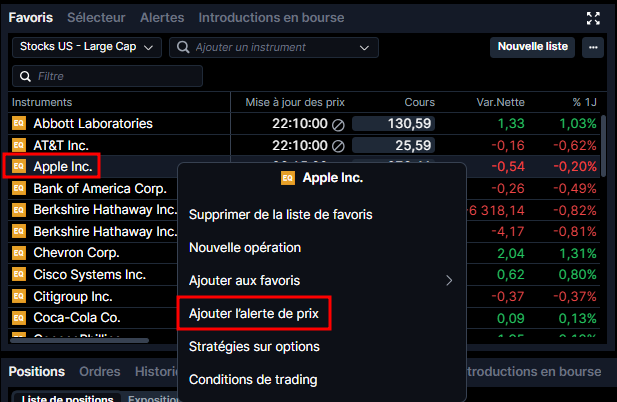Sort the list by the Instruments column

tap(41, 102)
